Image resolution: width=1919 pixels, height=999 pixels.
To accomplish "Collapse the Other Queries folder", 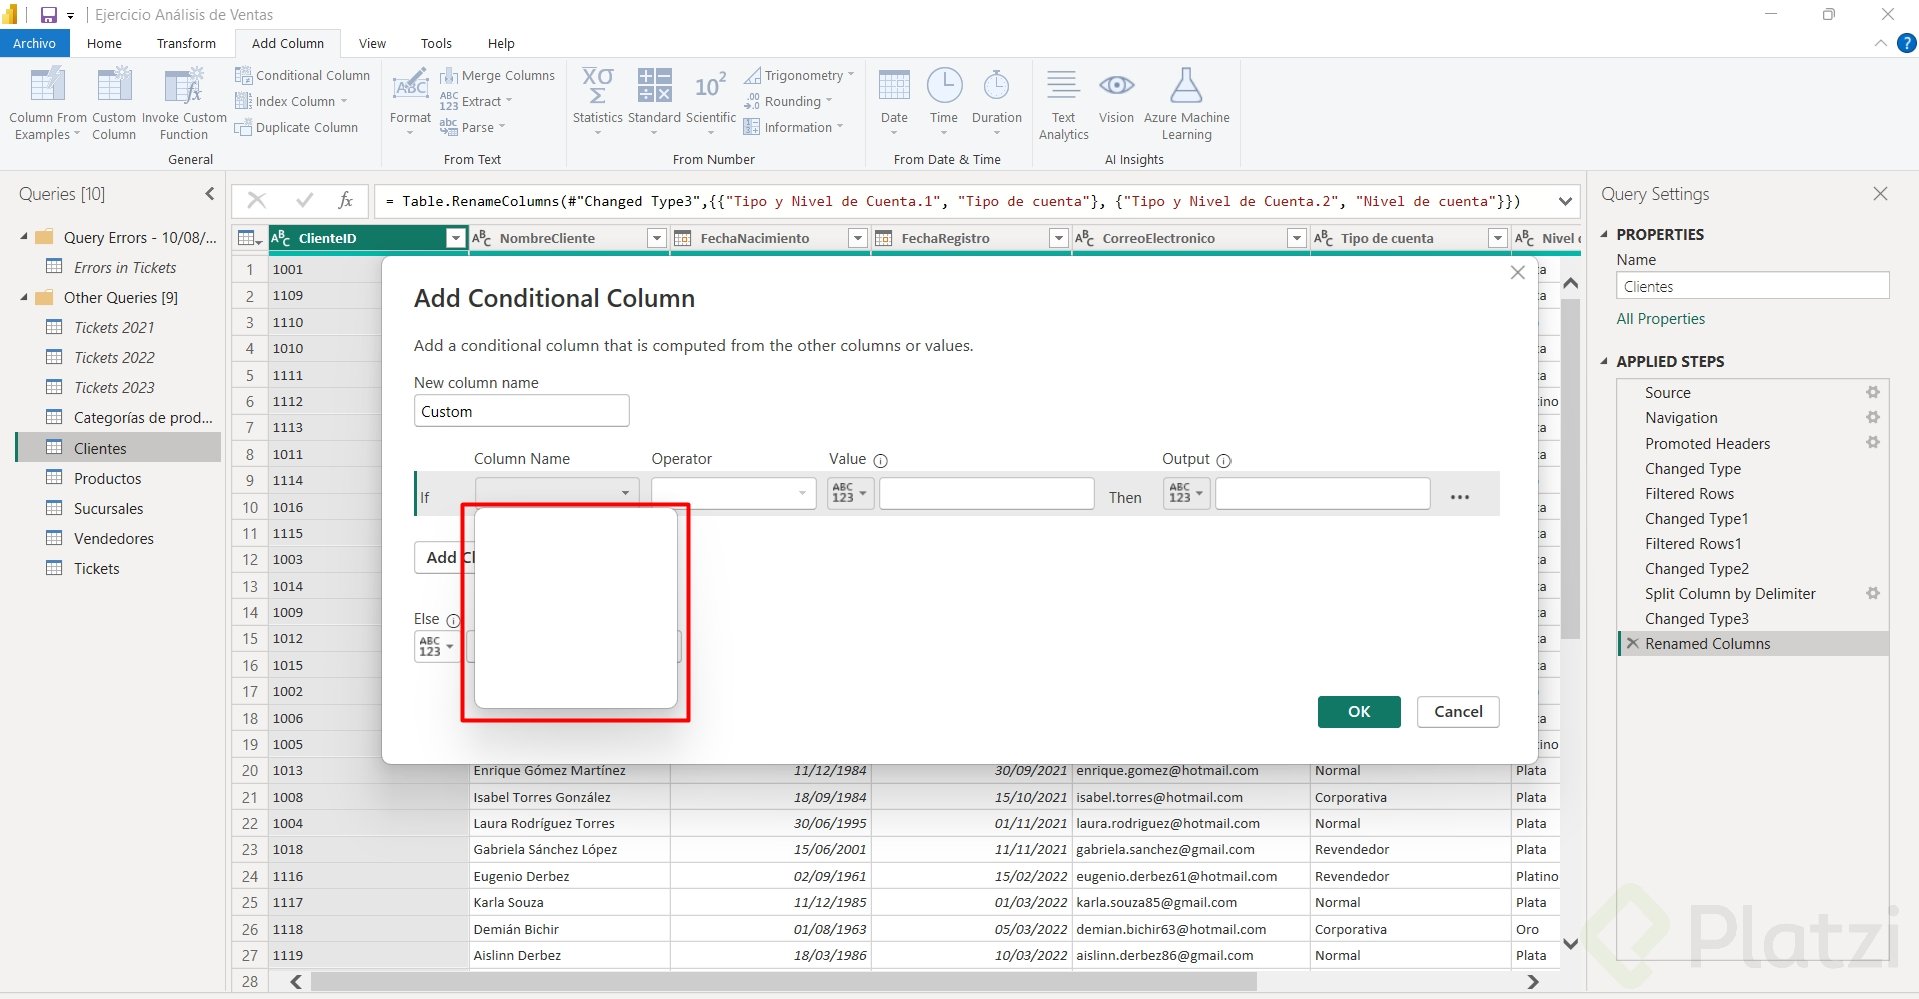I will coord(24,298).
